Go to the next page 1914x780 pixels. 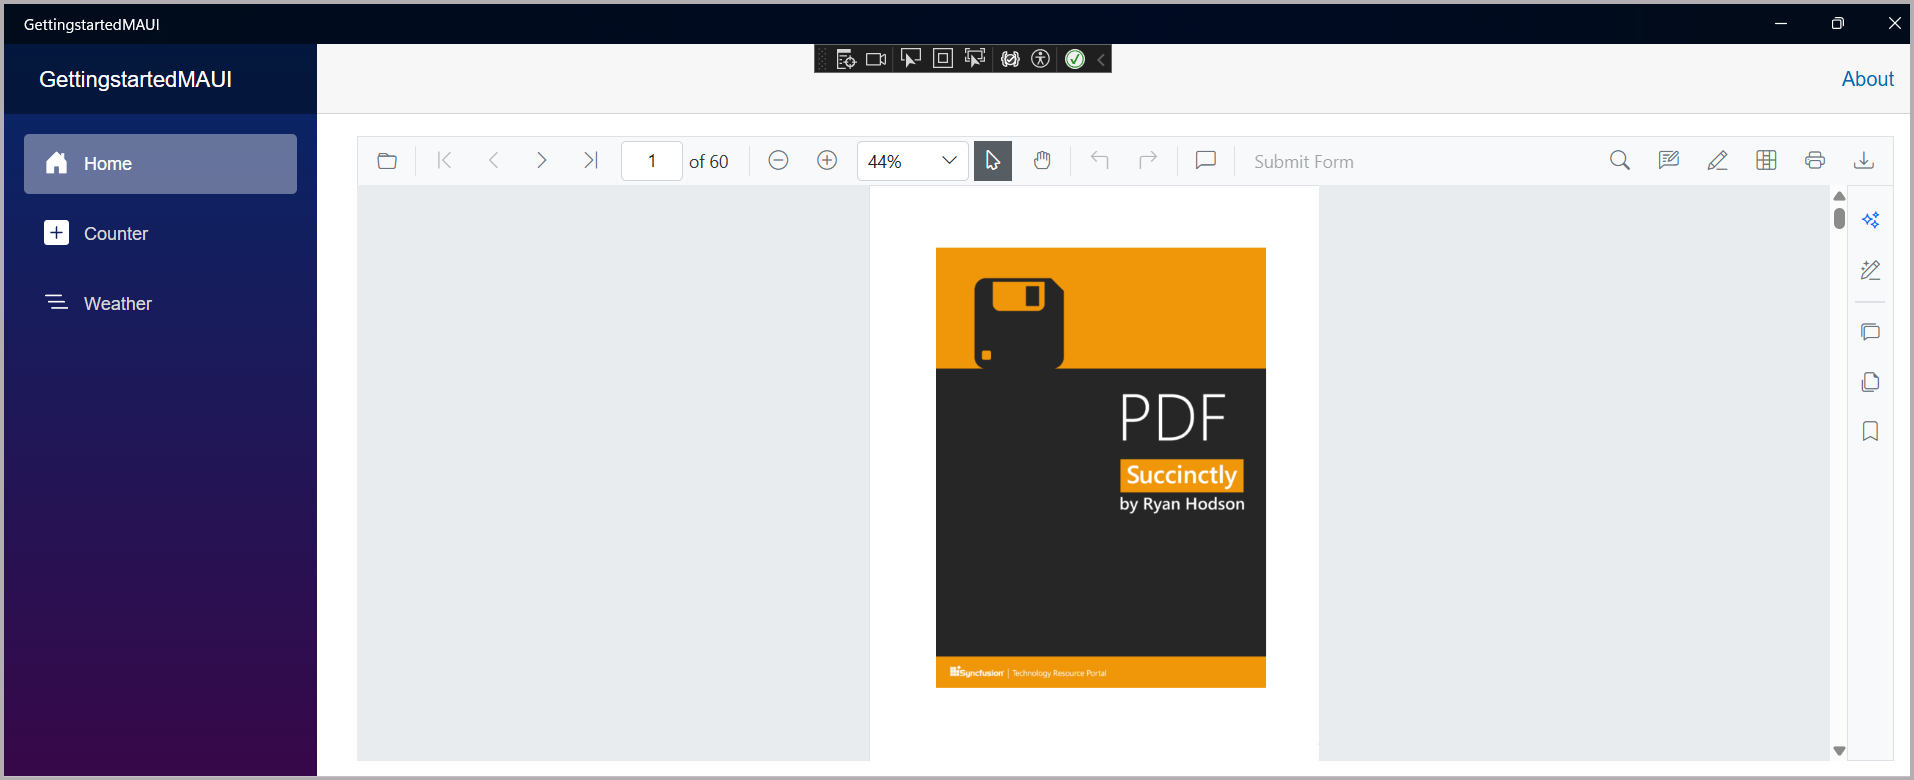541,161
